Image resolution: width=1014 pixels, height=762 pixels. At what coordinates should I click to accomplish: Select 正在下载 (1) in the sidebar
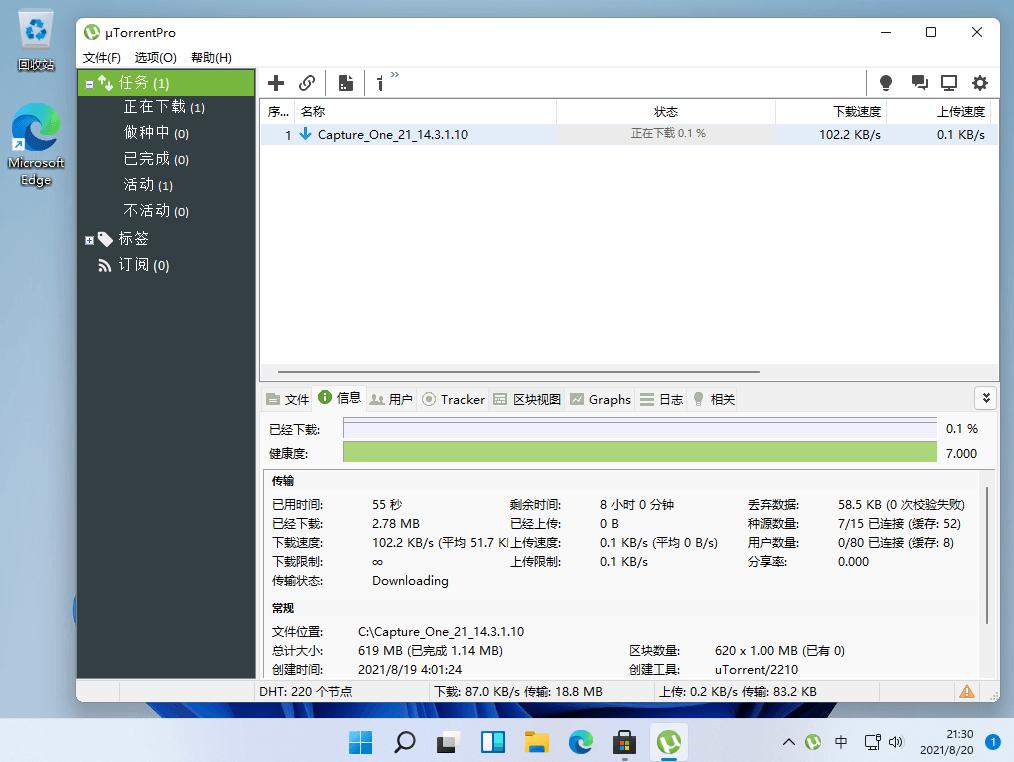point(164,107)
